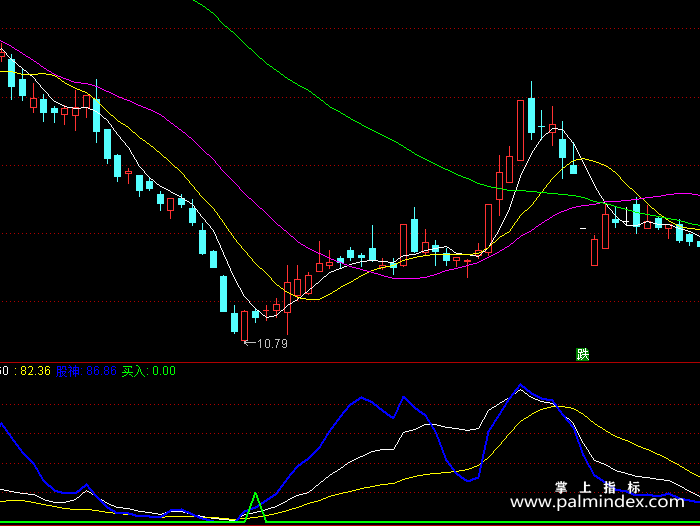Screen dimensions: 700x526
Task: Click the tallest red candlestick near peak
Action: 521,130
